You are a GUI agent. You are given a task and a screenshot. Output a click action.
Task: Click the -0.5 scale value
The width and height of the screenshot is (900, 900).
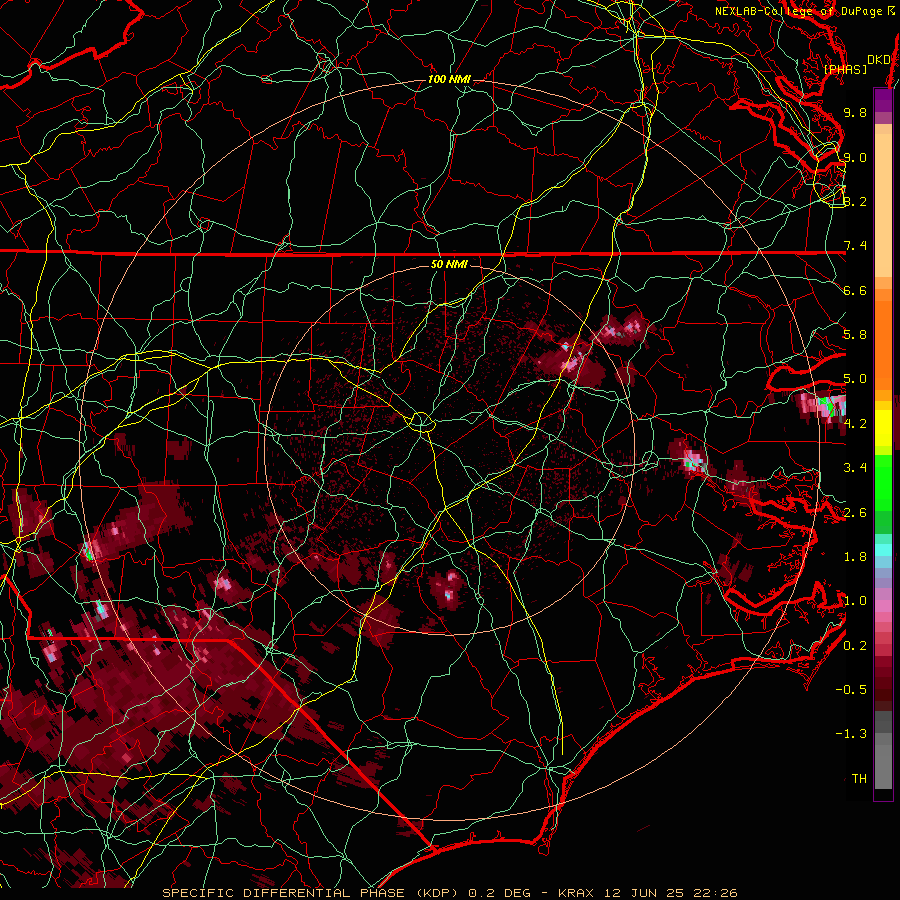pos(851,690)
